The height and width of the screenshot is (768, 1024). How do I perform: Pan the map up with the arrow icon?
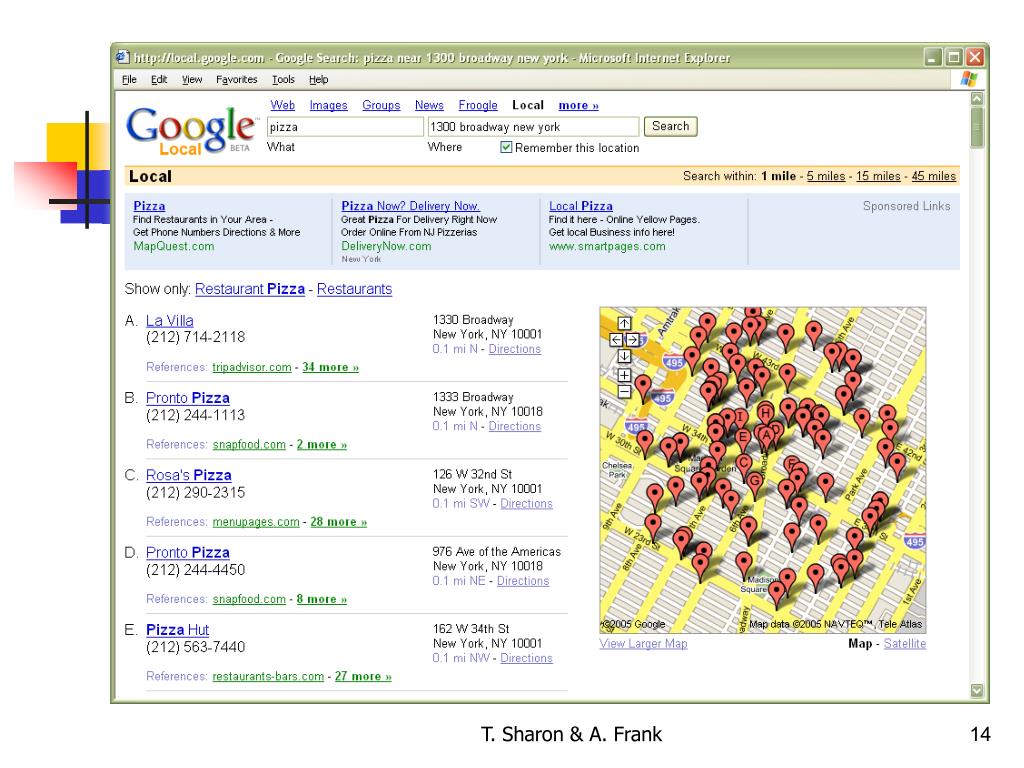pos(624,323)
